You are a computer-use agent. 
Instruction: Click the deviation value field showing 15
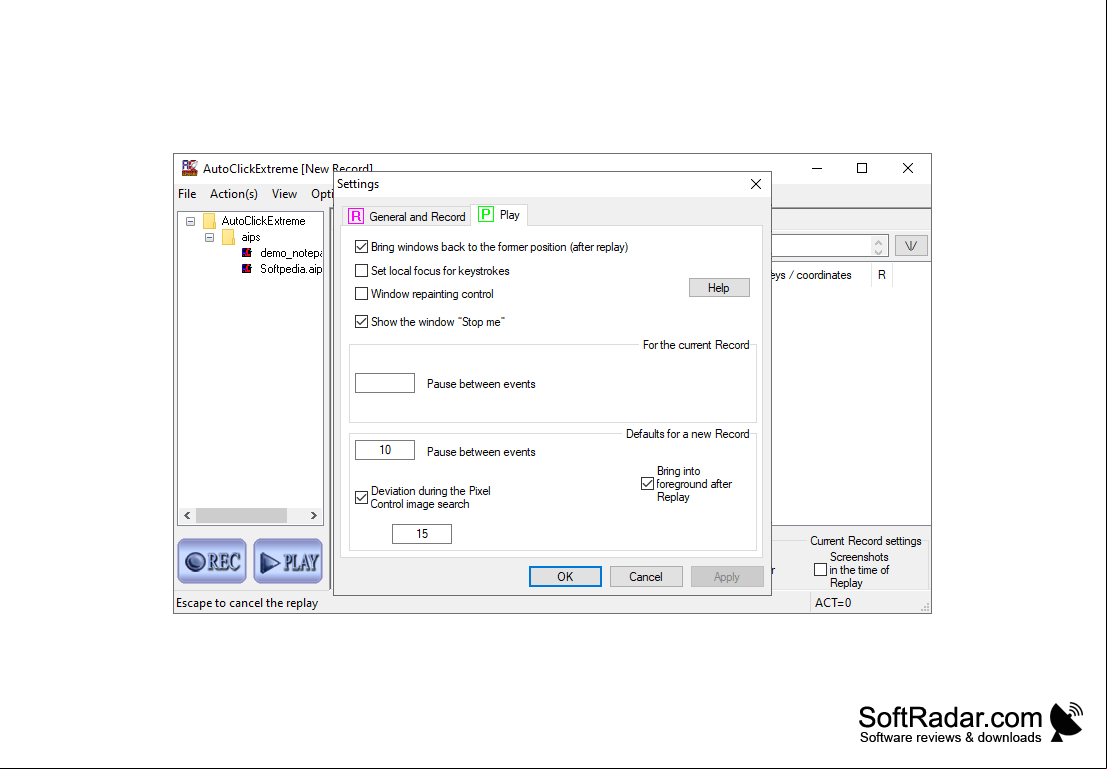tap(421, 534)
